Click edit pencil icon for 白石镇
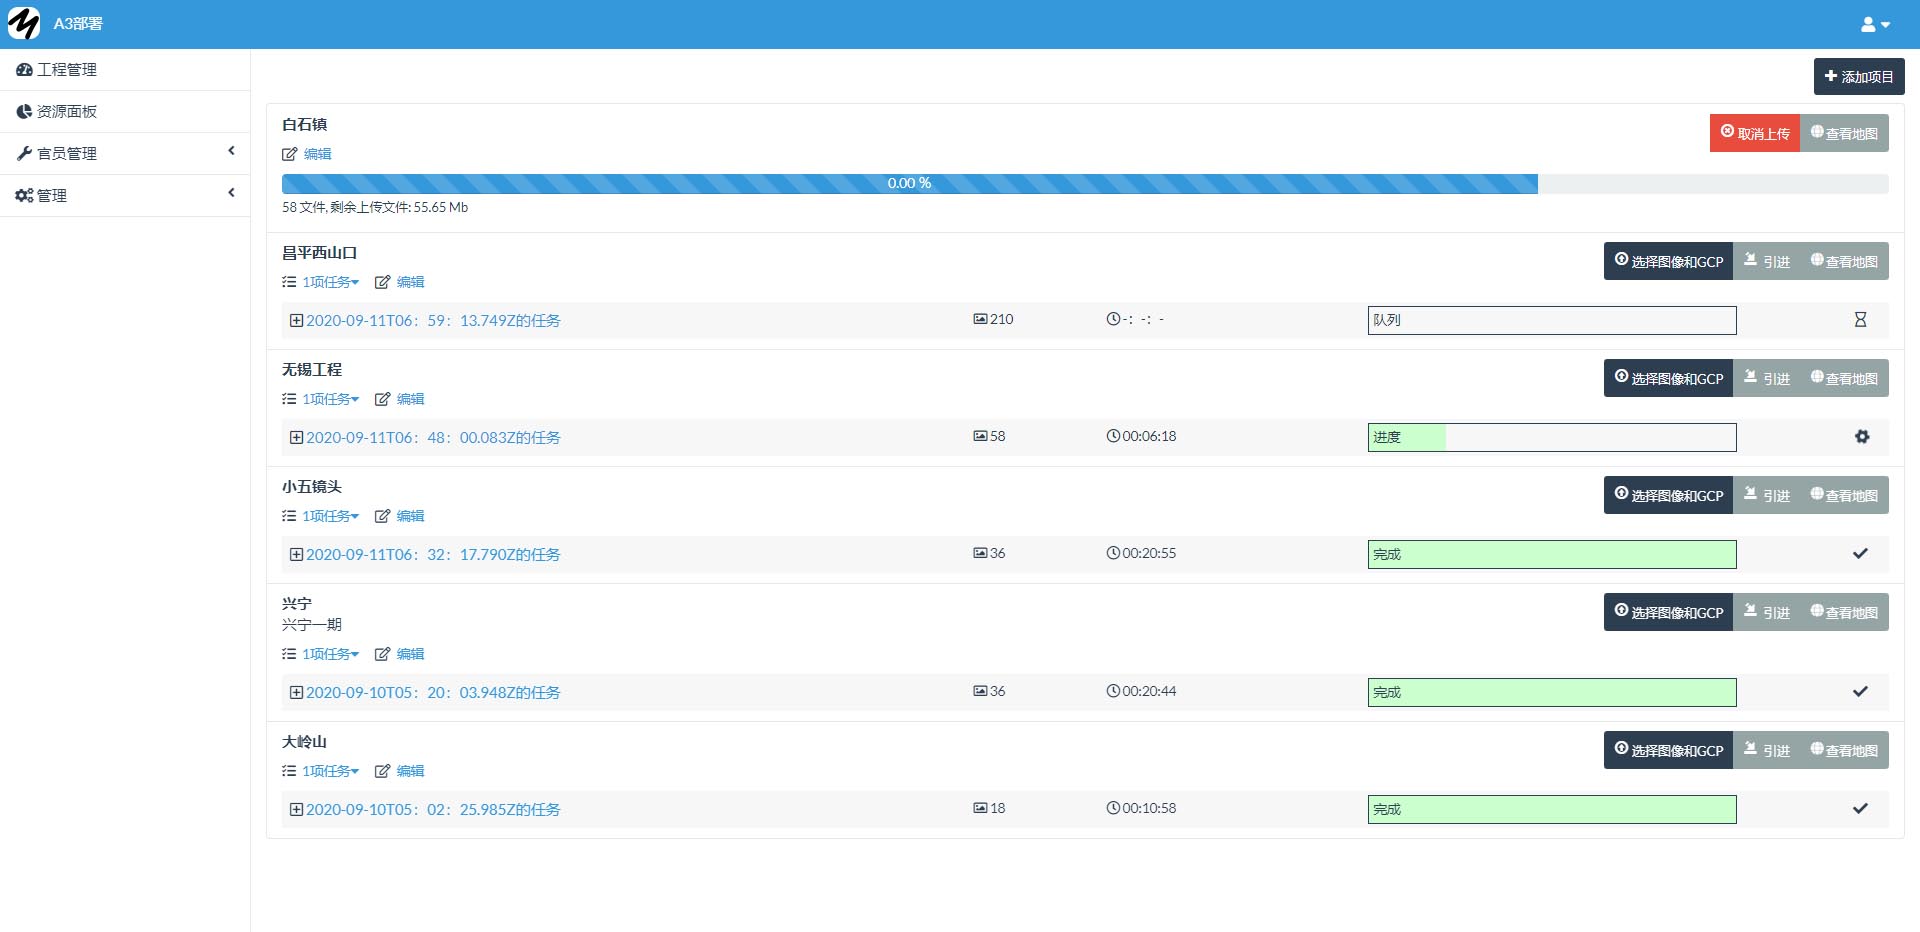1920x932 pixels. [290, 154]
